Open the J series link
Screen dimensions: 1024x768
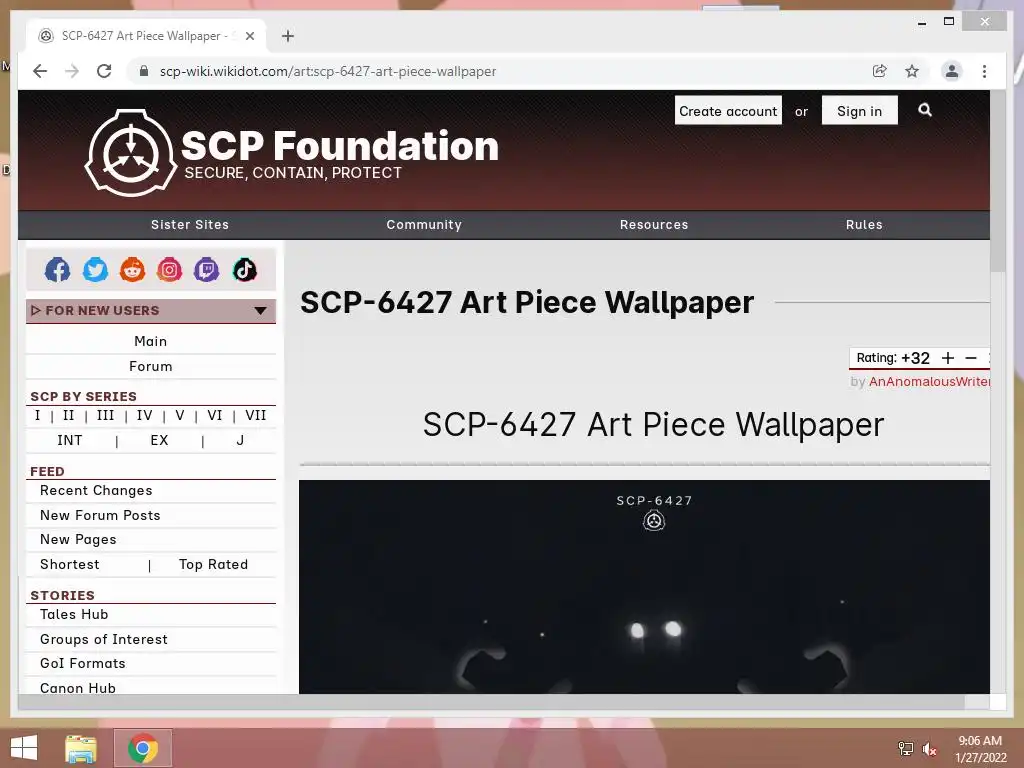pos(240,440)
